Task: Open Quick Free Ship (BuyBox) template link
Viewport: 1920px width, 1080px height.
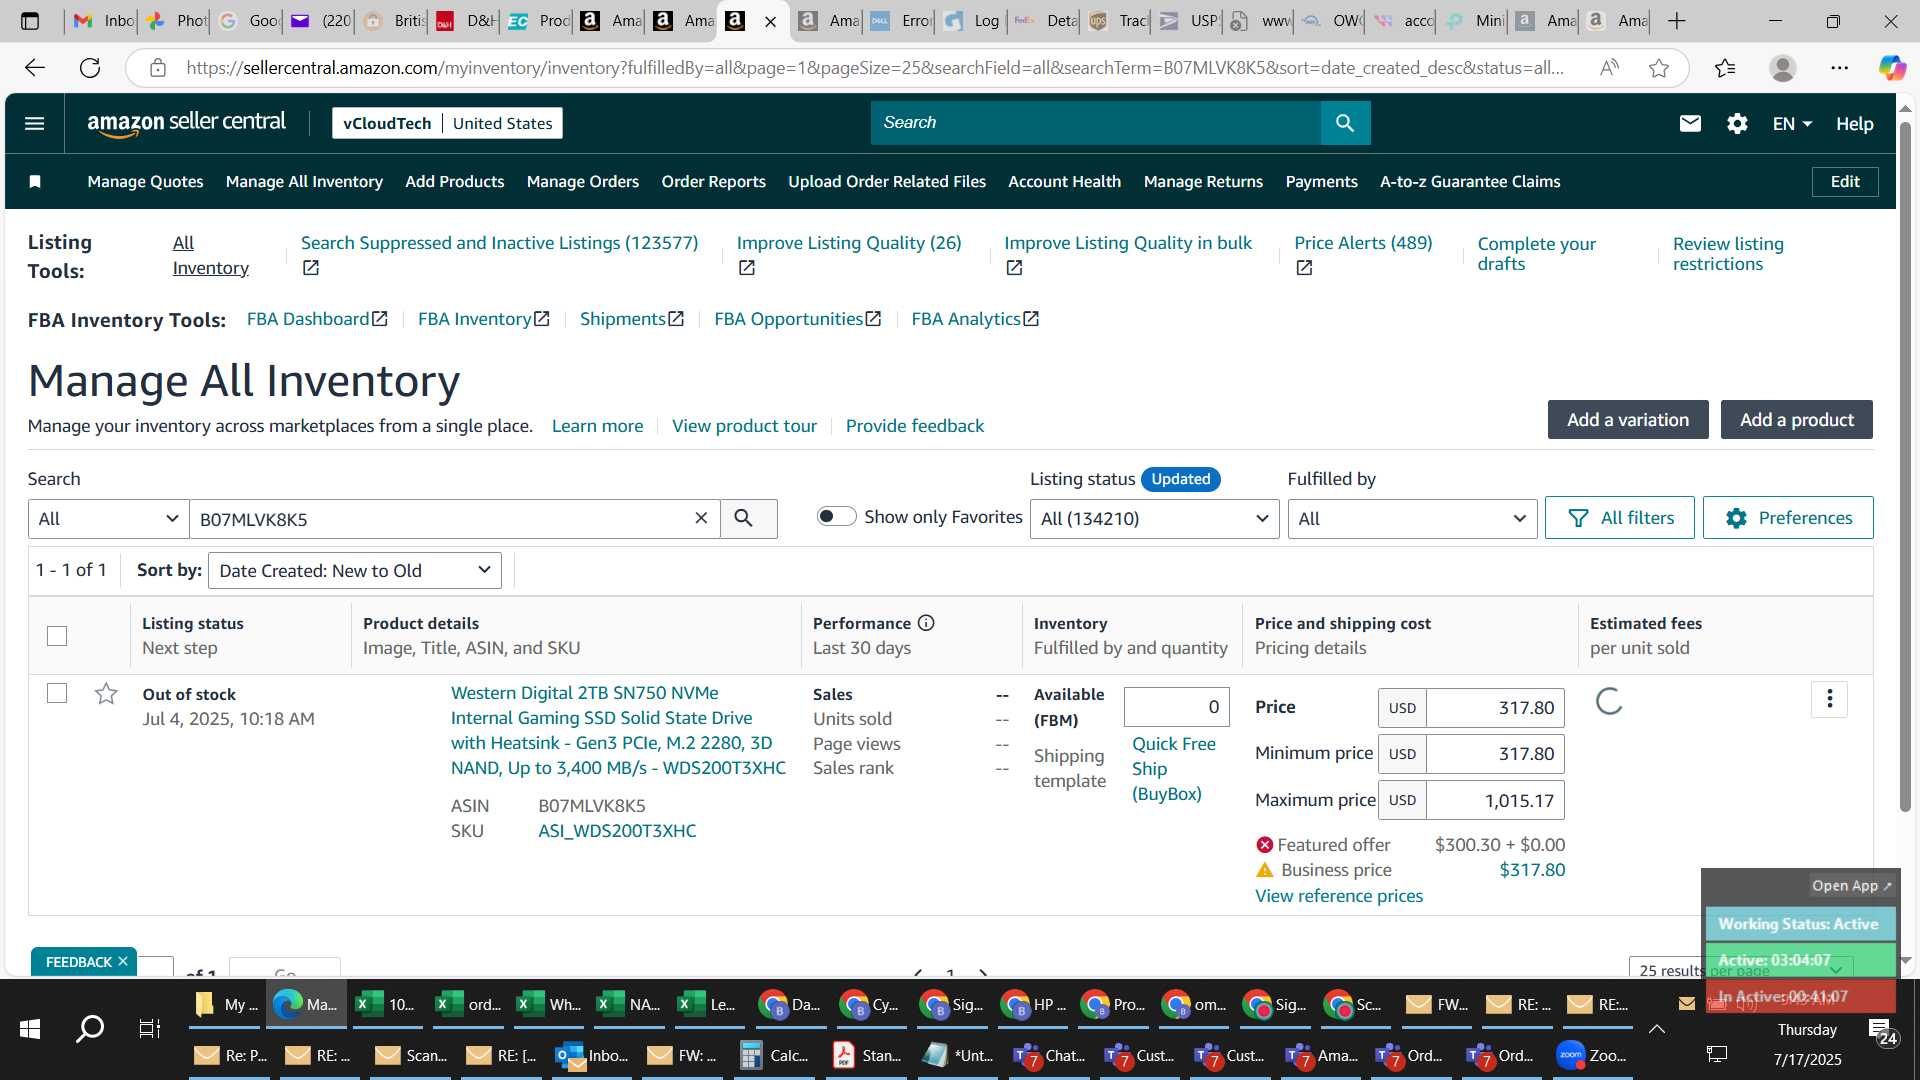Action: (1173, 768)
